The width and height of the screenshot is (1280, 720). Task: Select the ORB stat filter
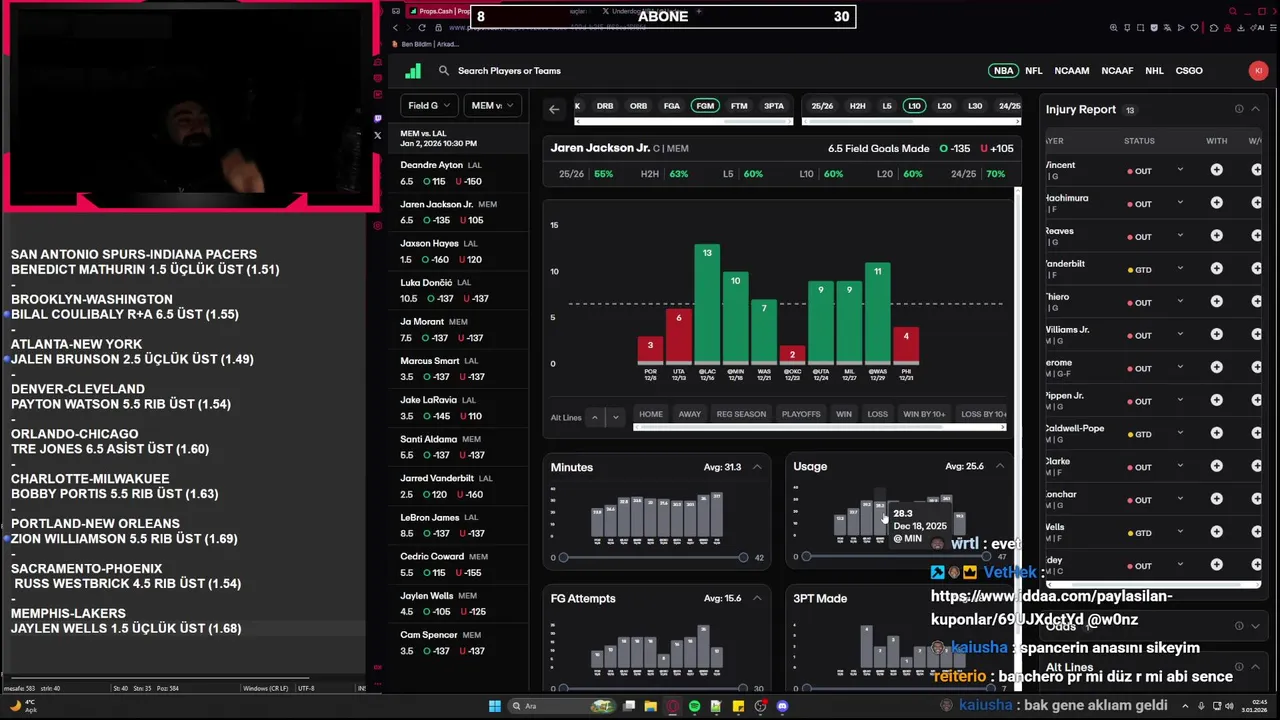pyautogui.click(x=638, y=106)
